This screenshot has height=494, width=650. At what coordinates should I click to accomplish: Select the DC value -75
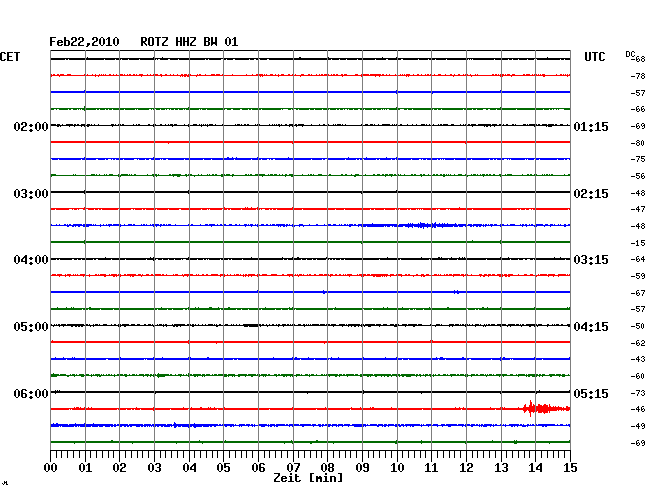pyautogui.click(x=638, y=159)
